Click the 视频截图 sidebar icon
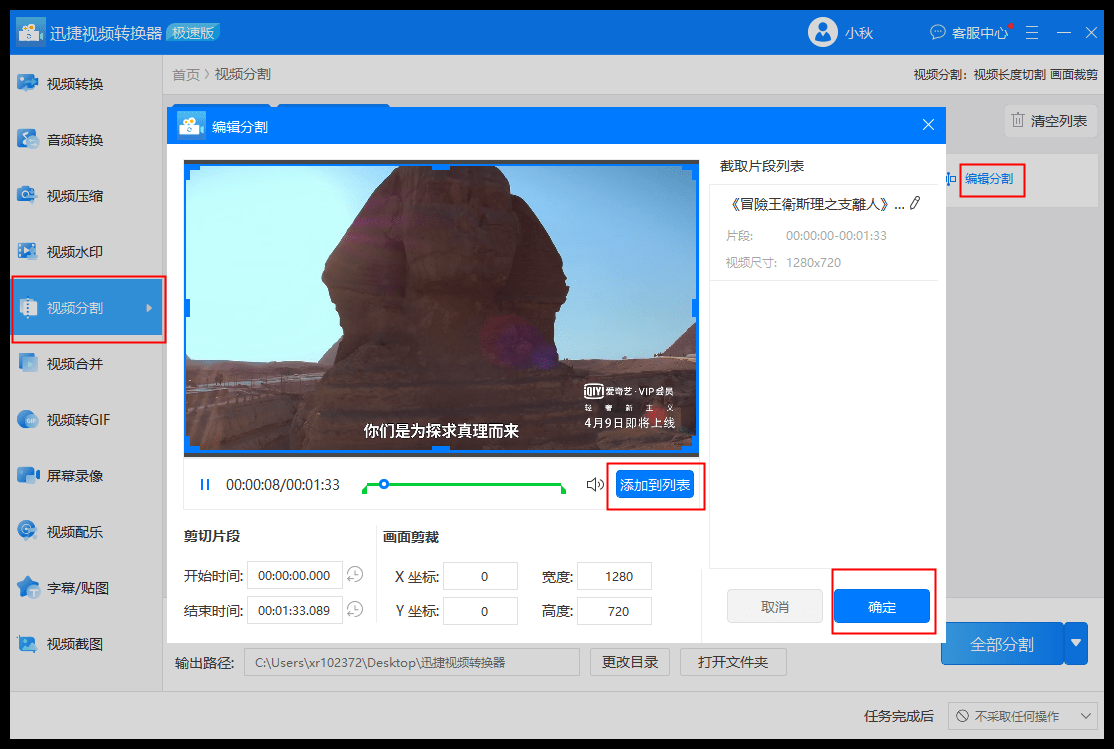The width and height of the screenshot is (1114, 749). point(28,644)
